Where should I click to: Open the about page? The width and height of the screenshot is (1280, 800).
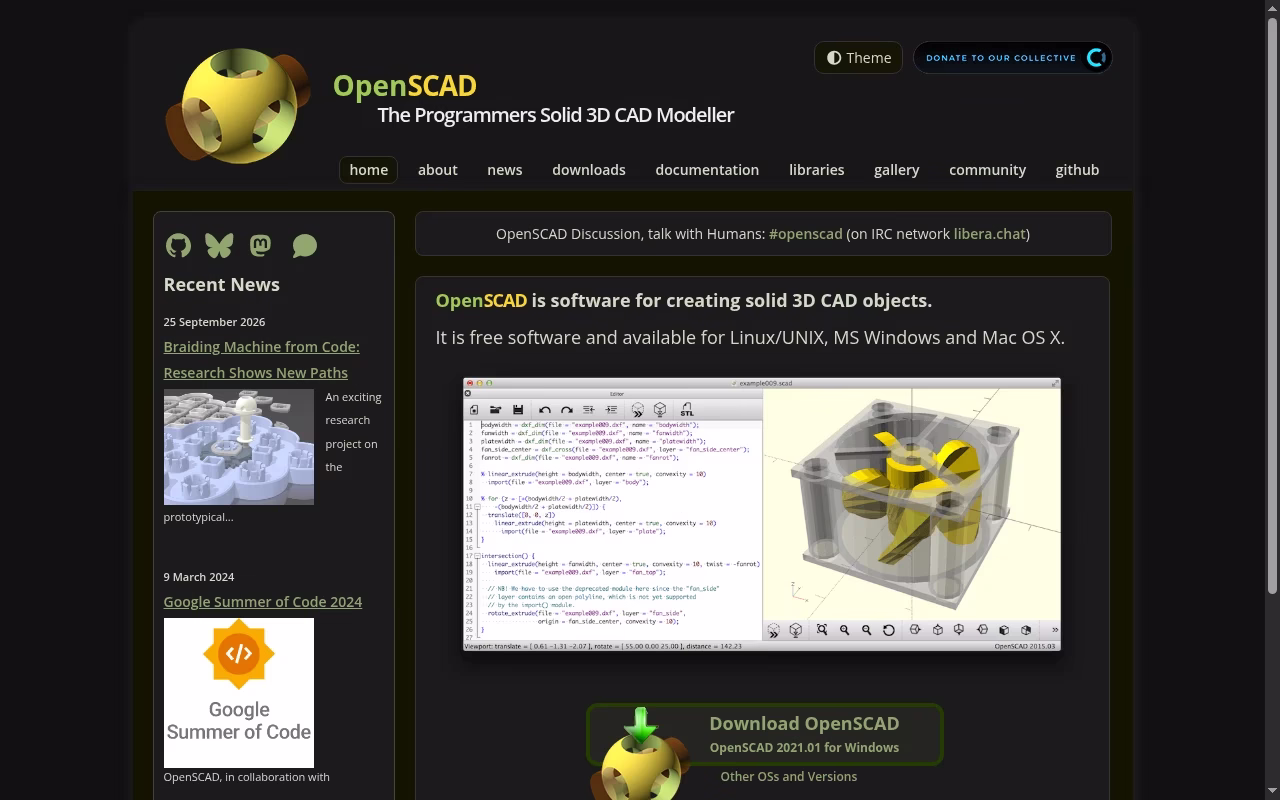438,170
